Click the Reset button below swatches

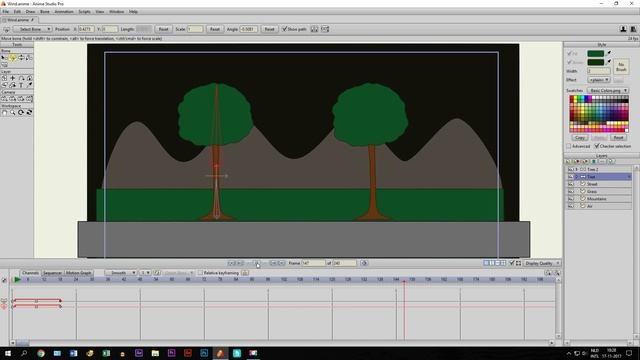click(x=618, y=138)
